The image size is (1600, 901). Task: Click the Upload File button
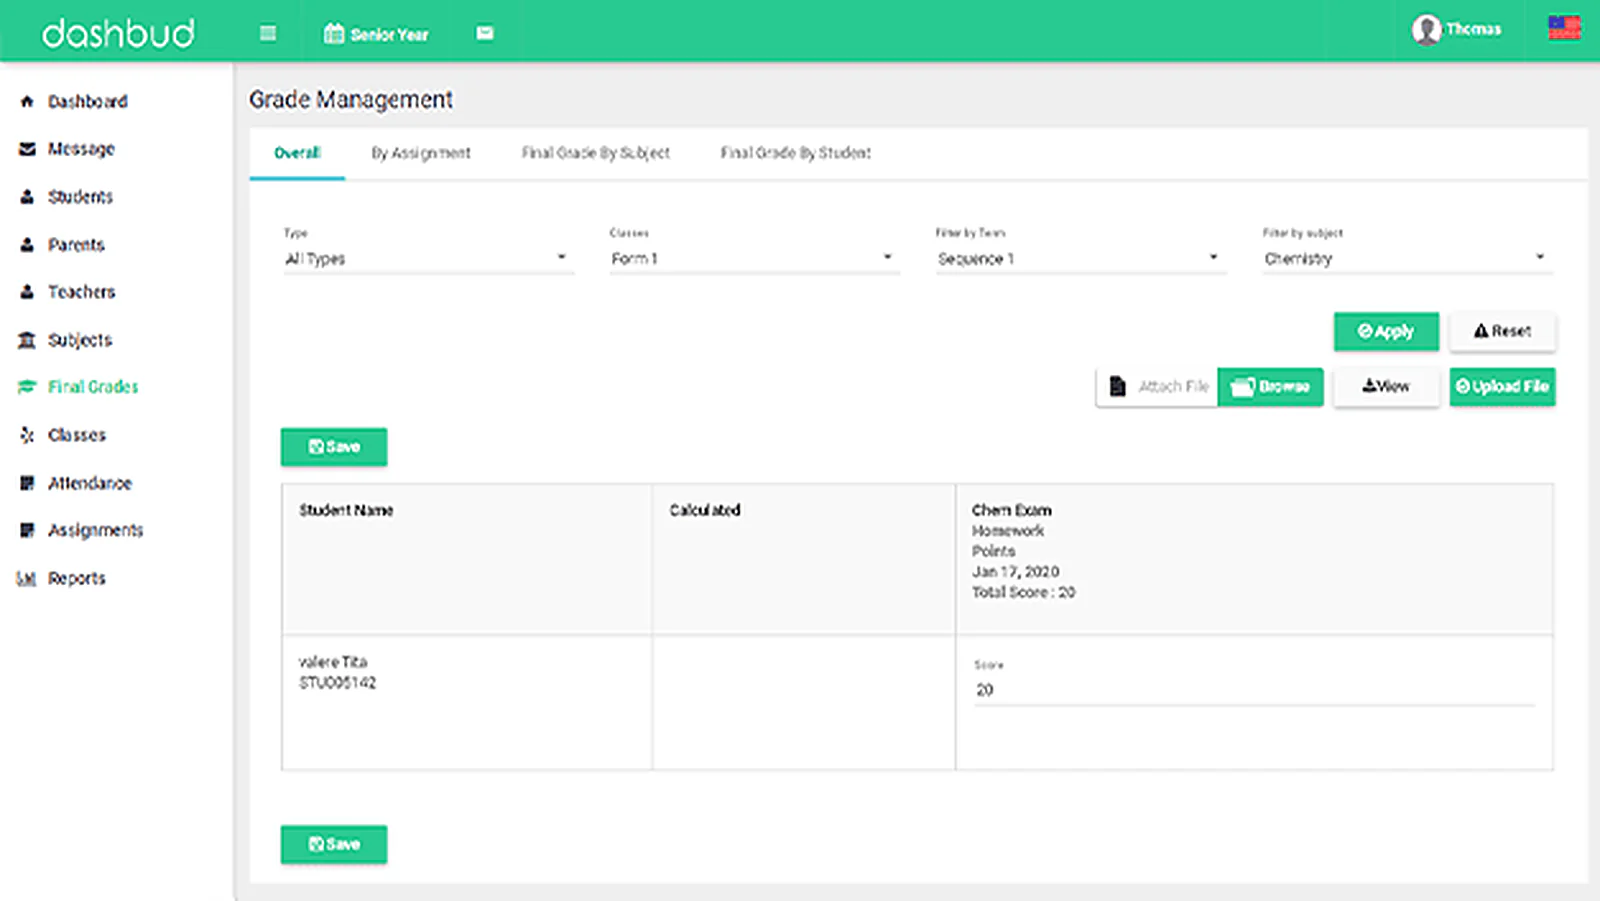tap(1502, 387)
